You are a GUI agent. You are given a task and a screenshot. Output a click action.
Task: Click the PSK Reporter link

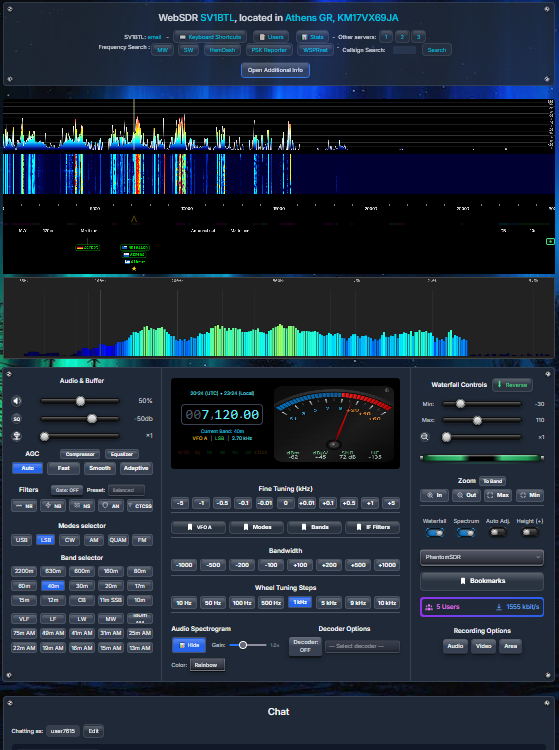[269, 50]
